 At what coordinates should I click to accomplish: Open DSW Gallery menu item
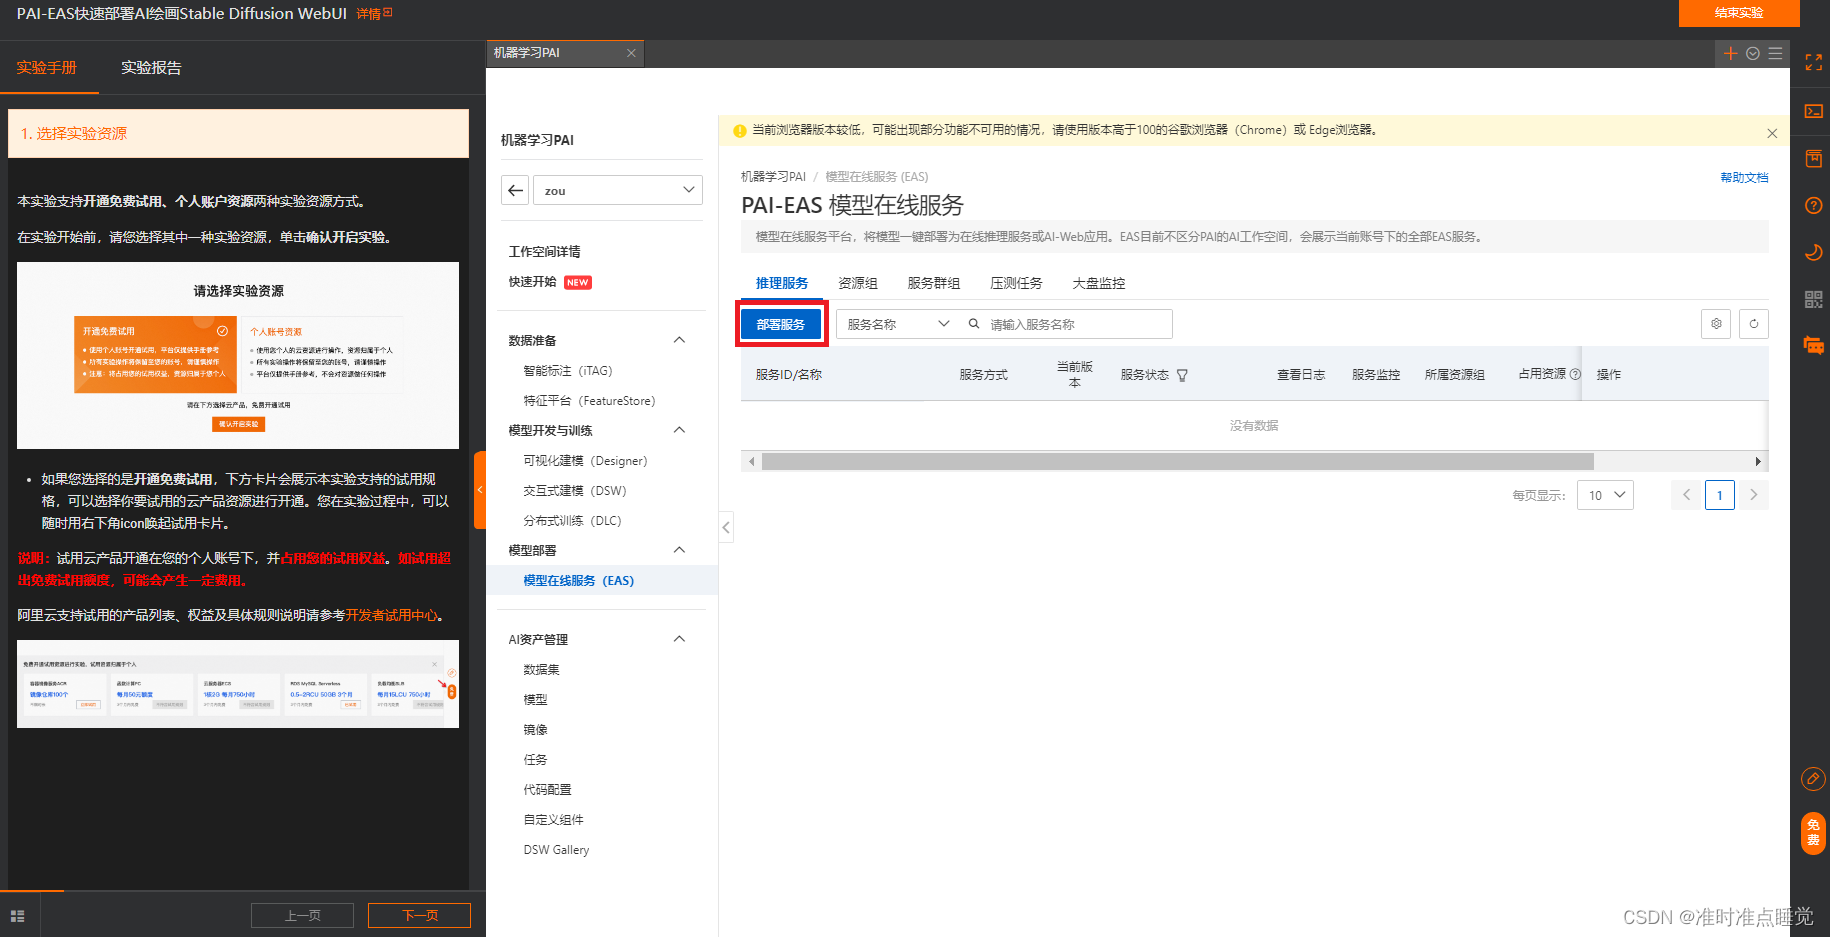coord(556,849)
